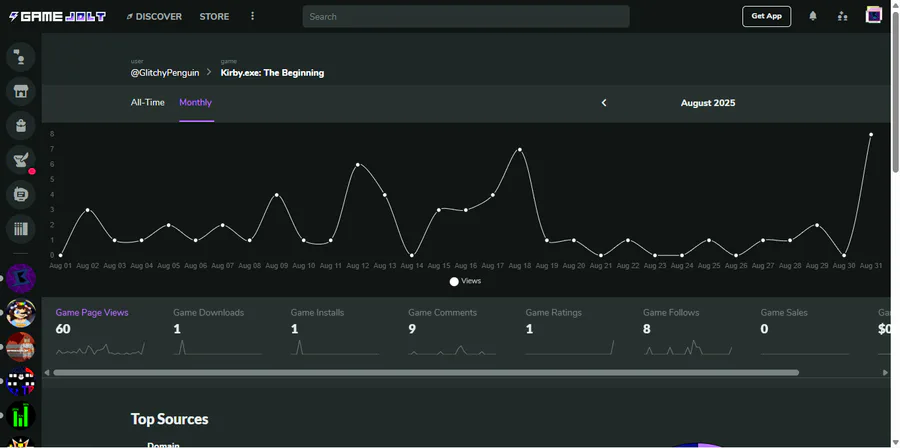Image resolution: width=900 pixels, height=448 pixels.
Task: Open the red and blue community avatar
Action: point(21,381)
